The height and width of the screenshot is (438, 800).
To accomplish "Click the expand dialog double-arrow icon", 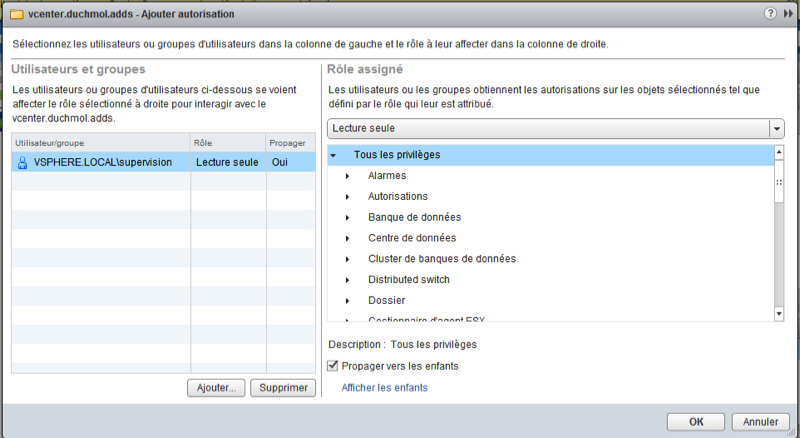I will tap(786, 15).
